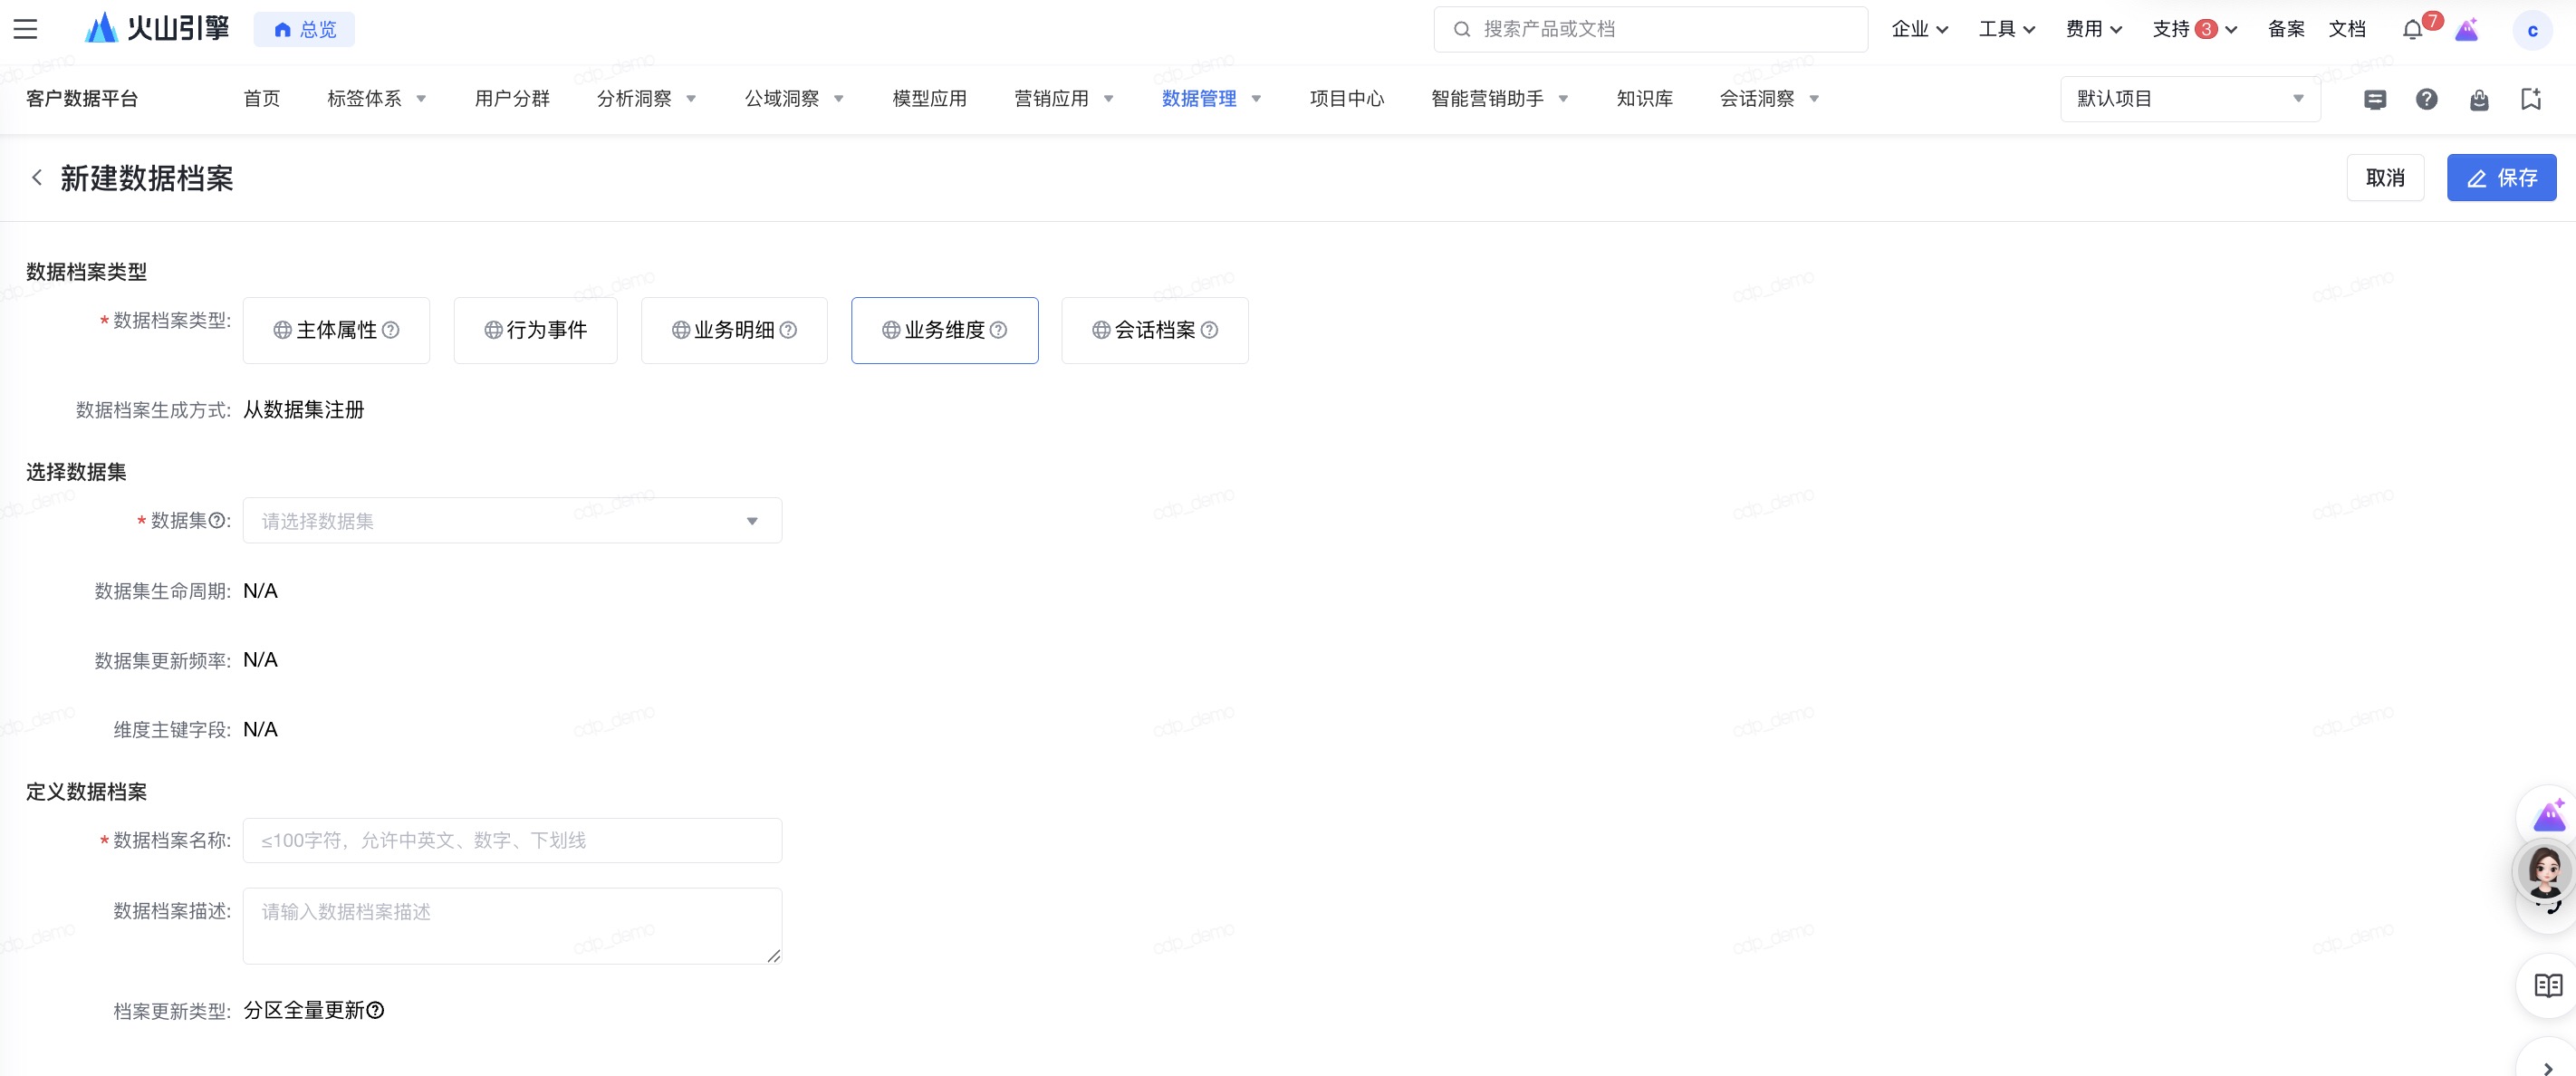
Task: Open the hamburger navigation menu
Action: (x=25, y=29)
